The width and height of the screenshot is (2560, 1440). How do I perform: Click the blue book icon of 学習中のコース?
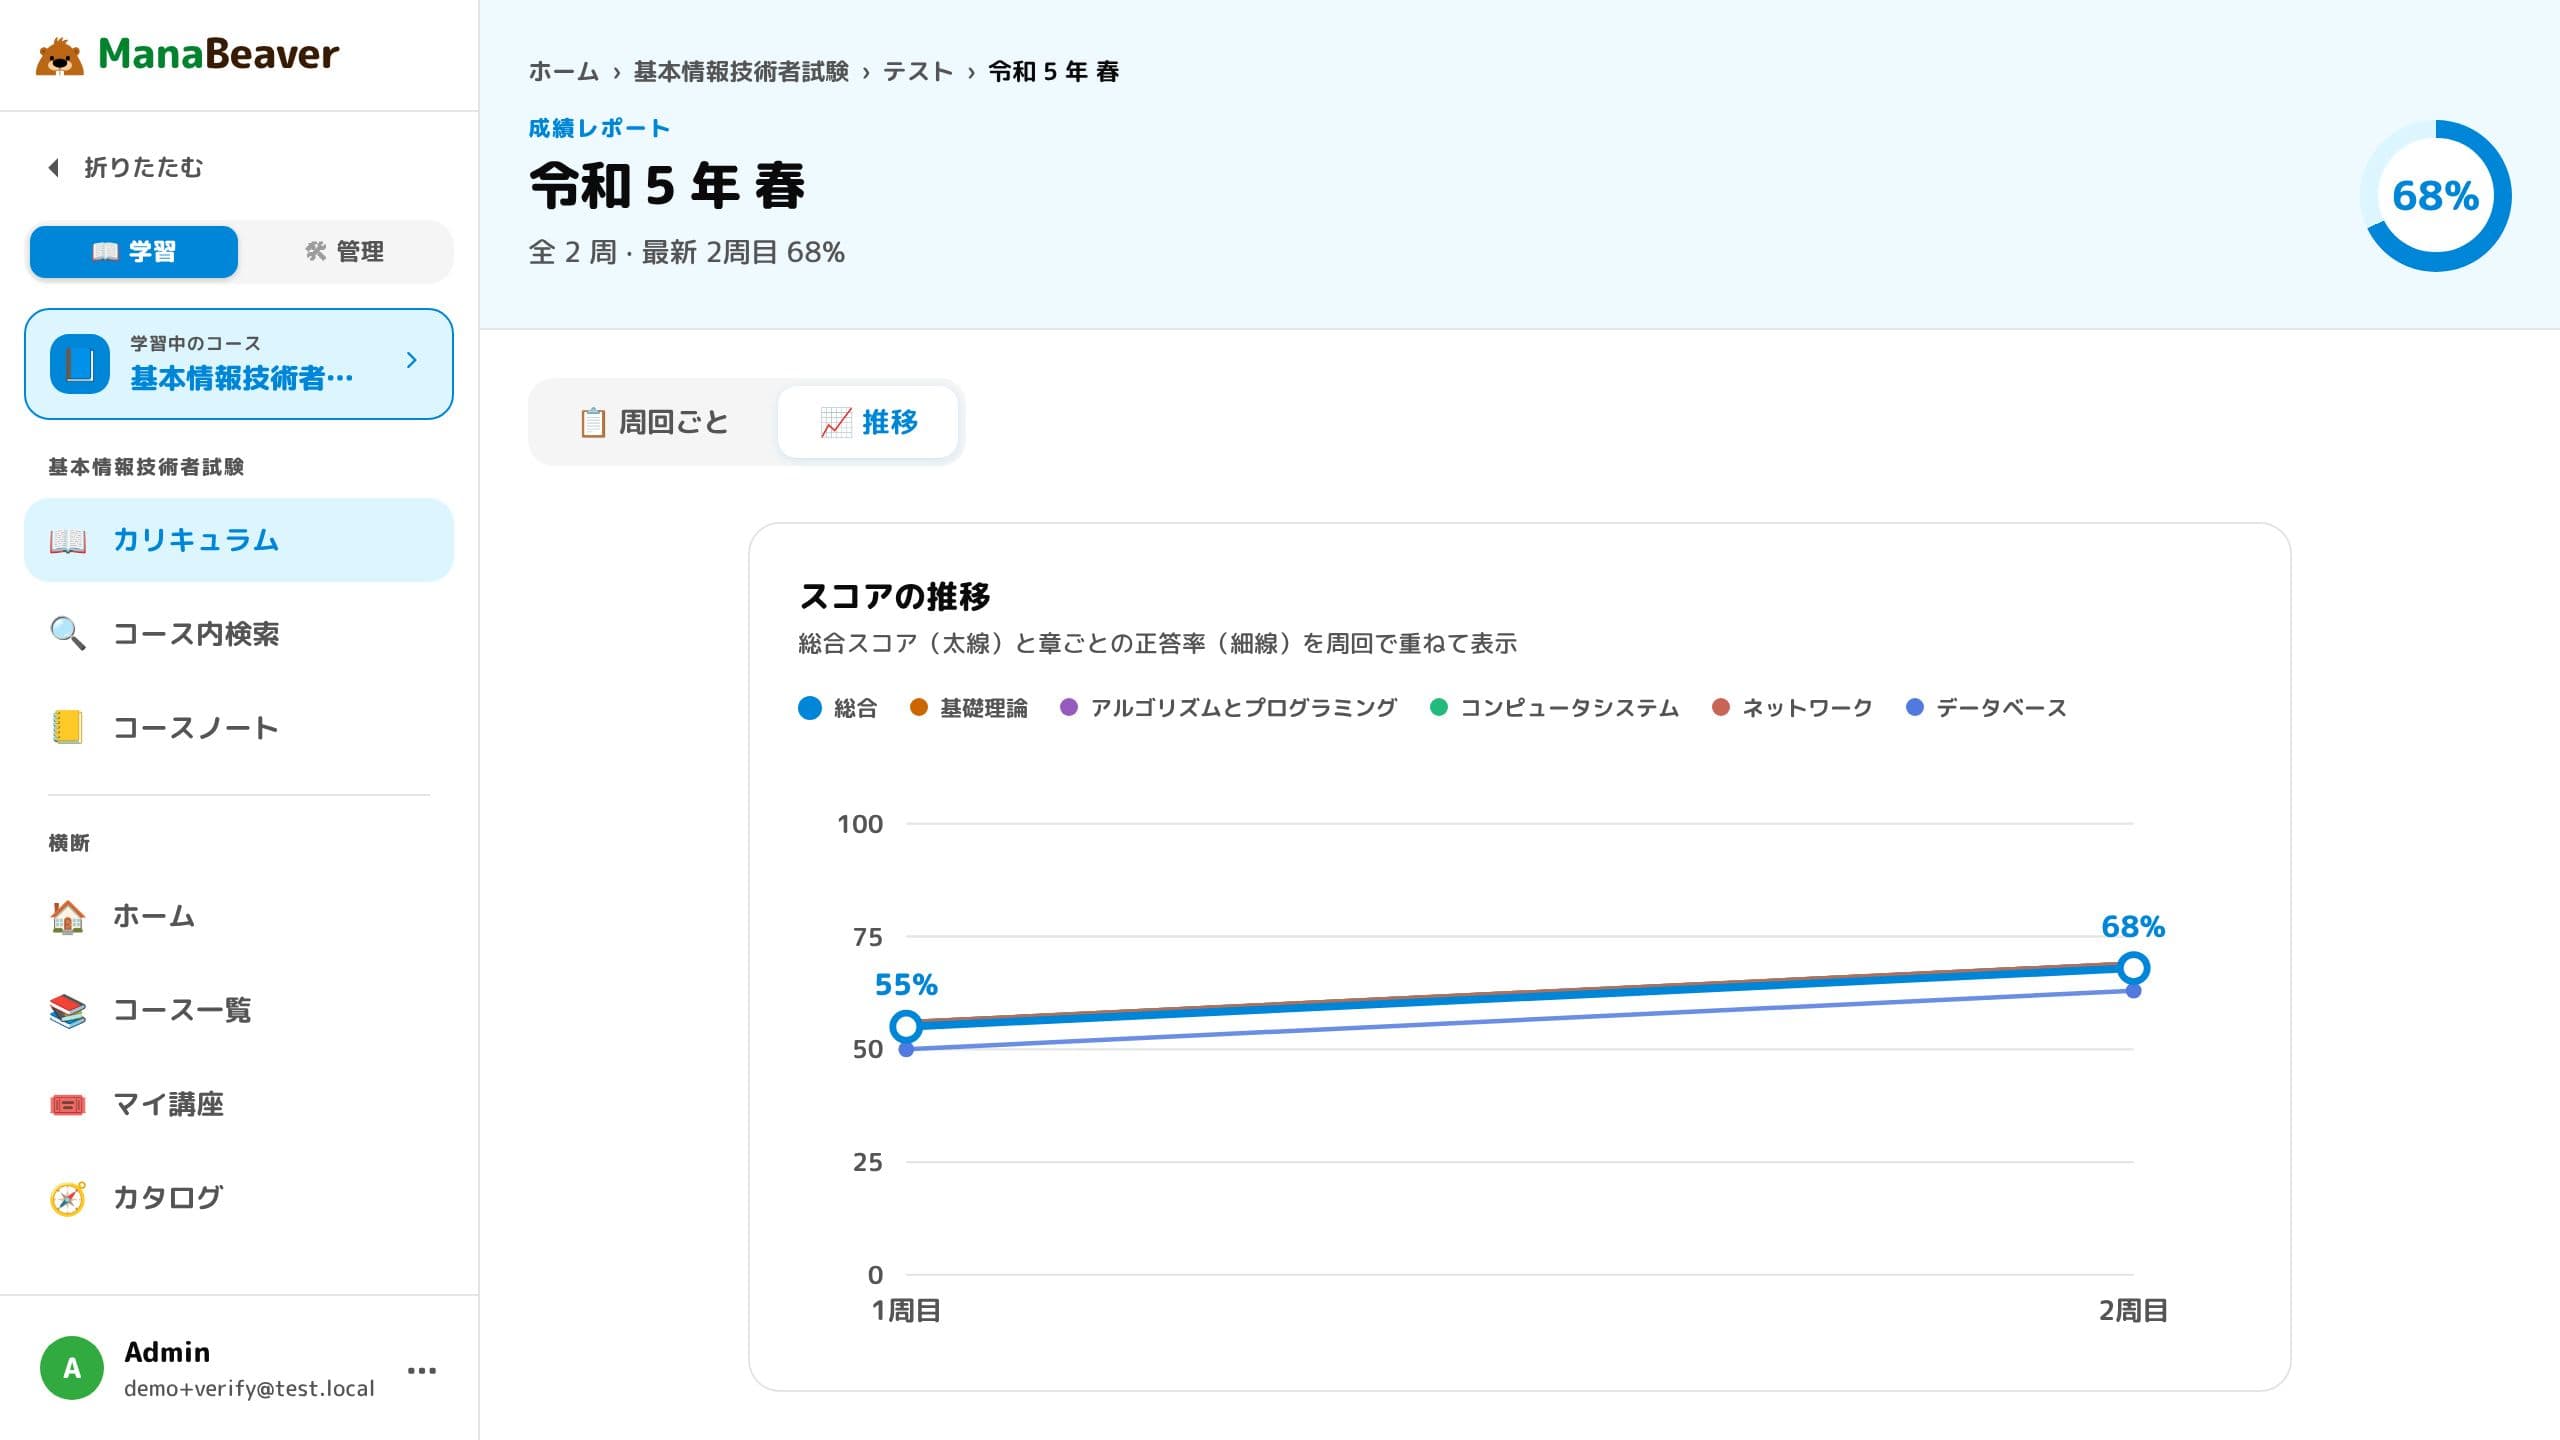[80, 364]
